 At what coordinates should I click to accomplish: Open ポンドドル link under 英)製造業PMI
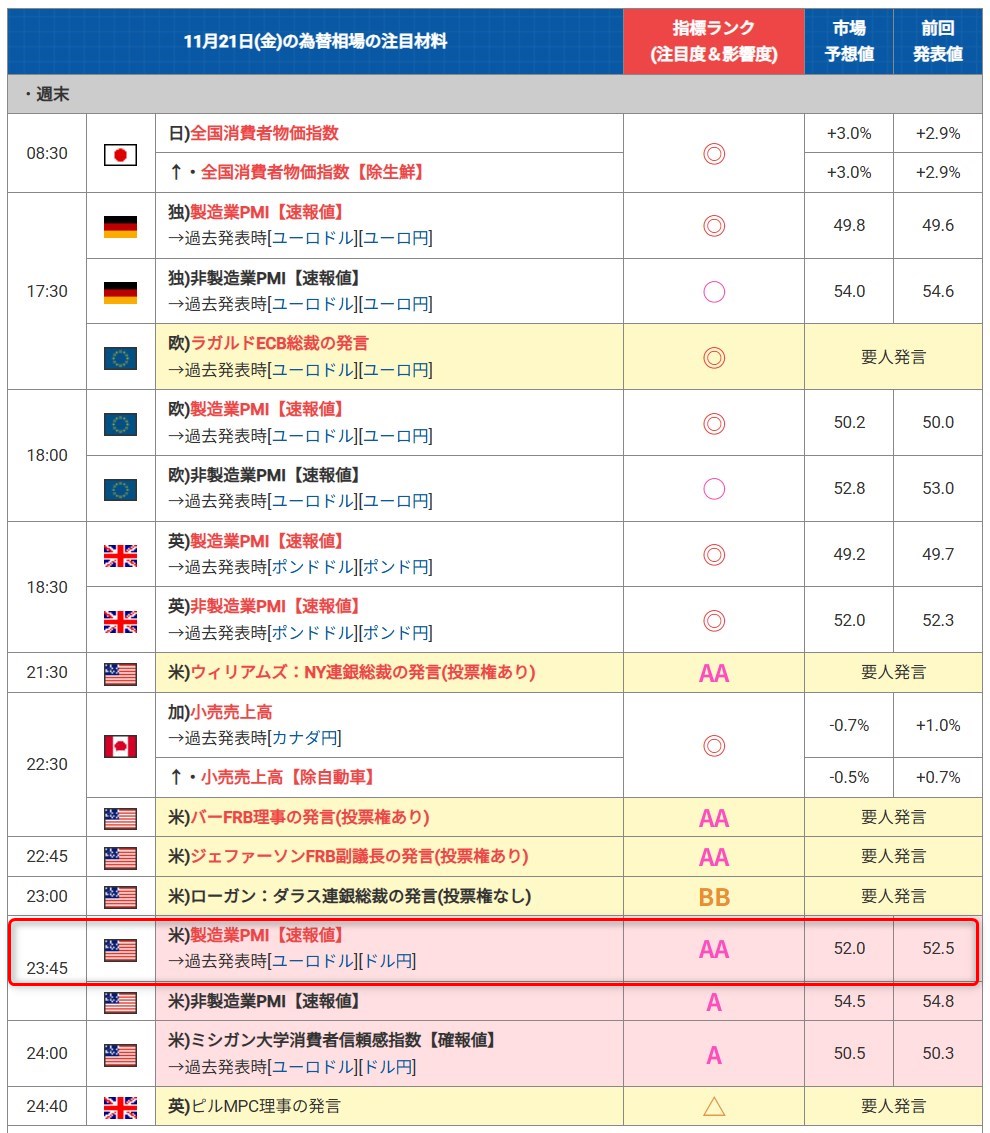pyautogui.click(x=312, y=567)
